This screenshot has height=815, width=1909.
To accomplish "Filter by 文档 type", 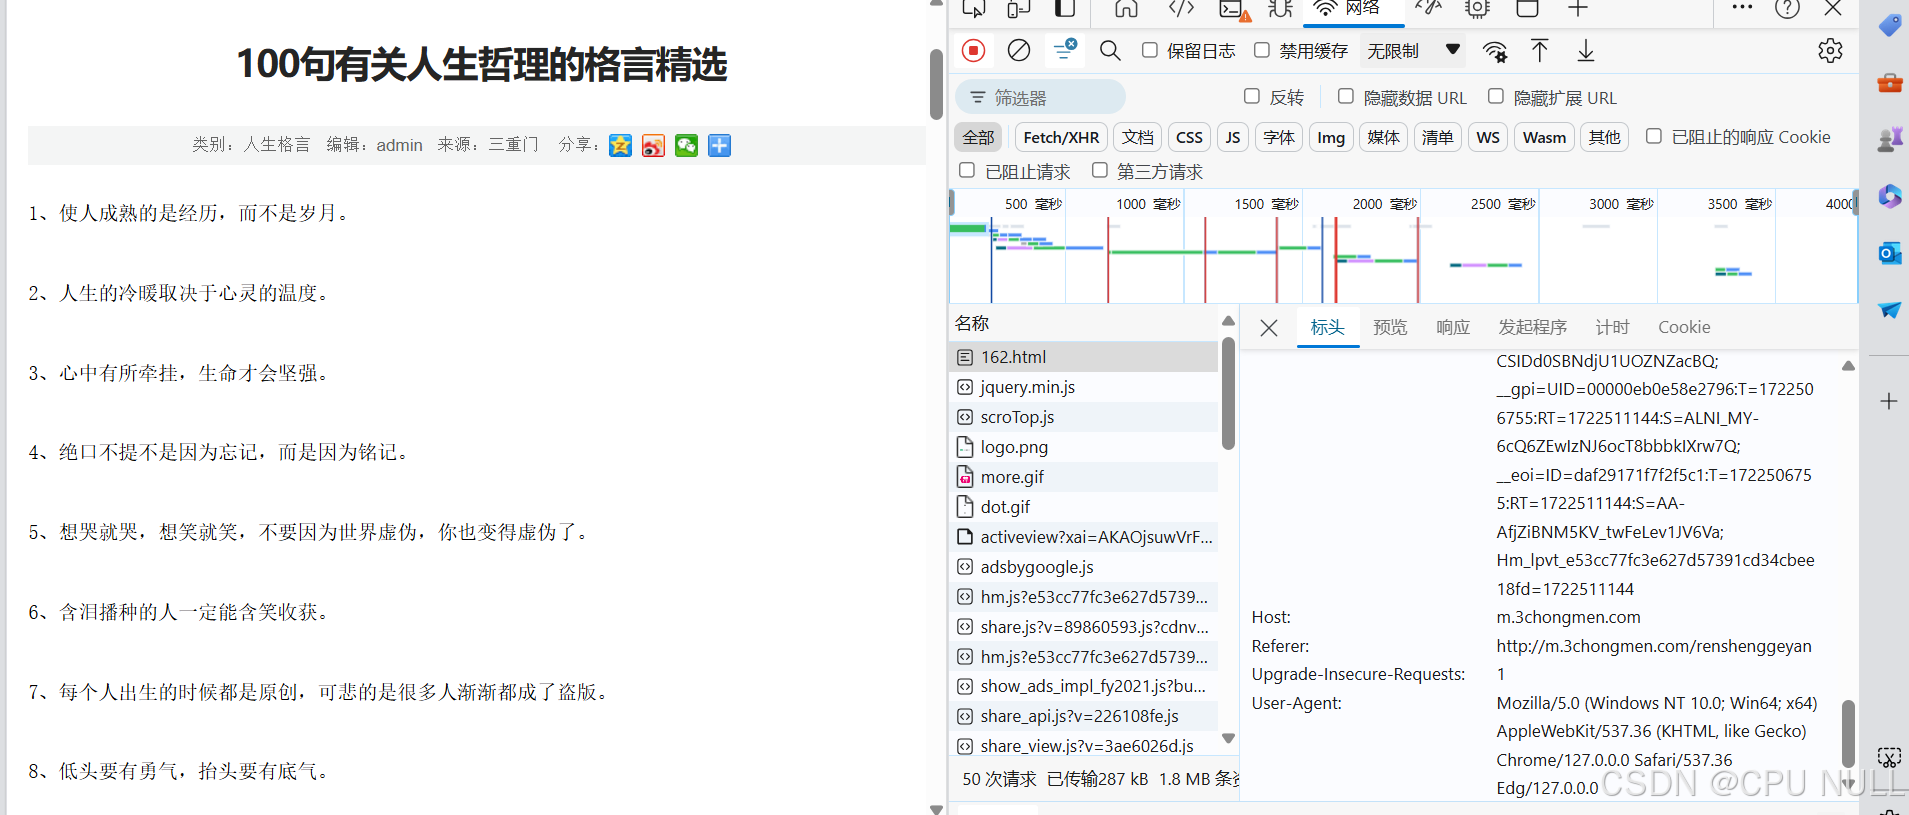I will pos(1137,137).
